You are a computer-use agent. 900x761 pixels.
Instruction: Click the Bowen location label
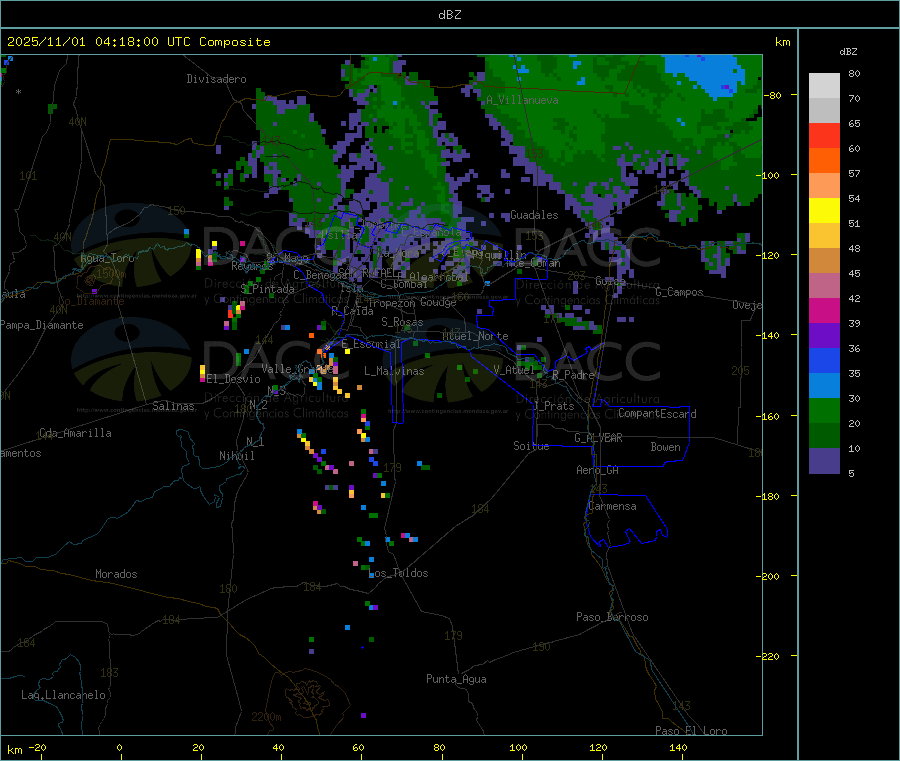665,447
